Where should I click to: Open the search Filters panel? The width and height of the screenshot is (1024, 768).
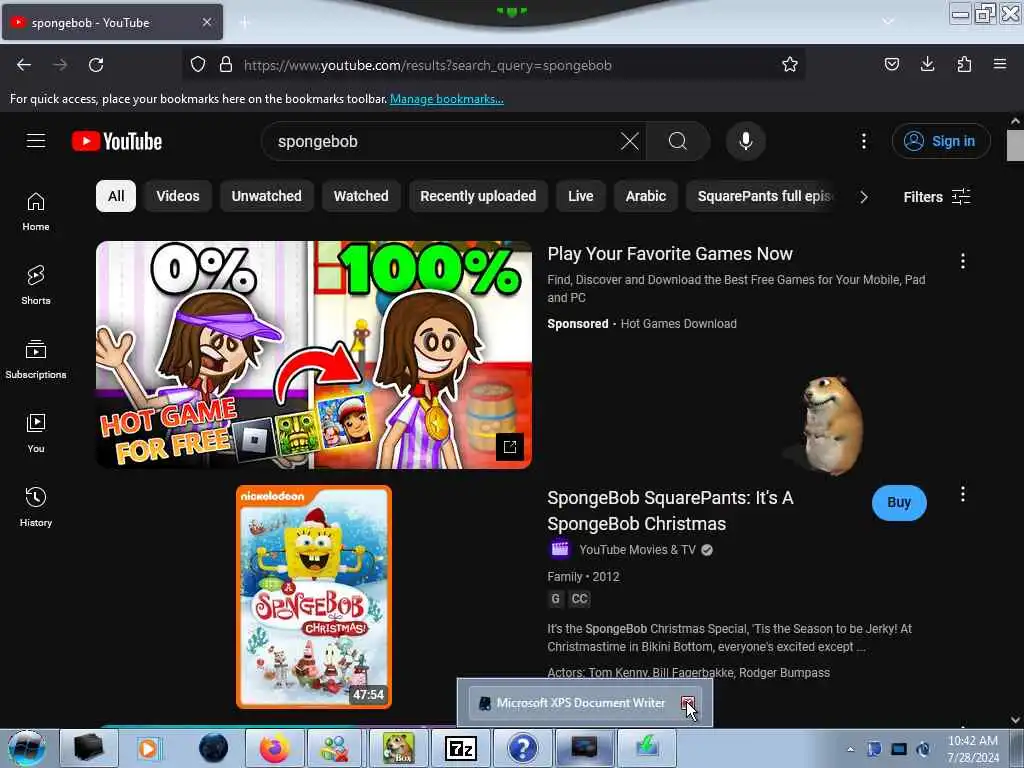click(936, 197)
